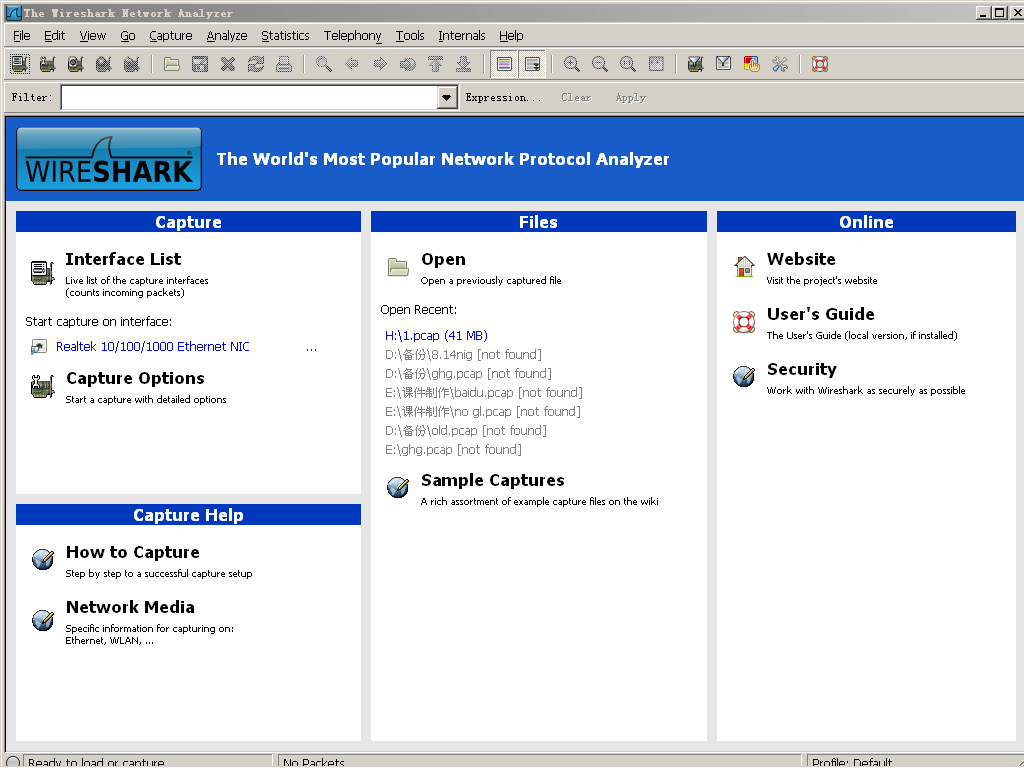The width and height of the screenshot is (1024, 768).
Task: Click the ellipsis beside Realtek interface
Action: coord(312,348)
